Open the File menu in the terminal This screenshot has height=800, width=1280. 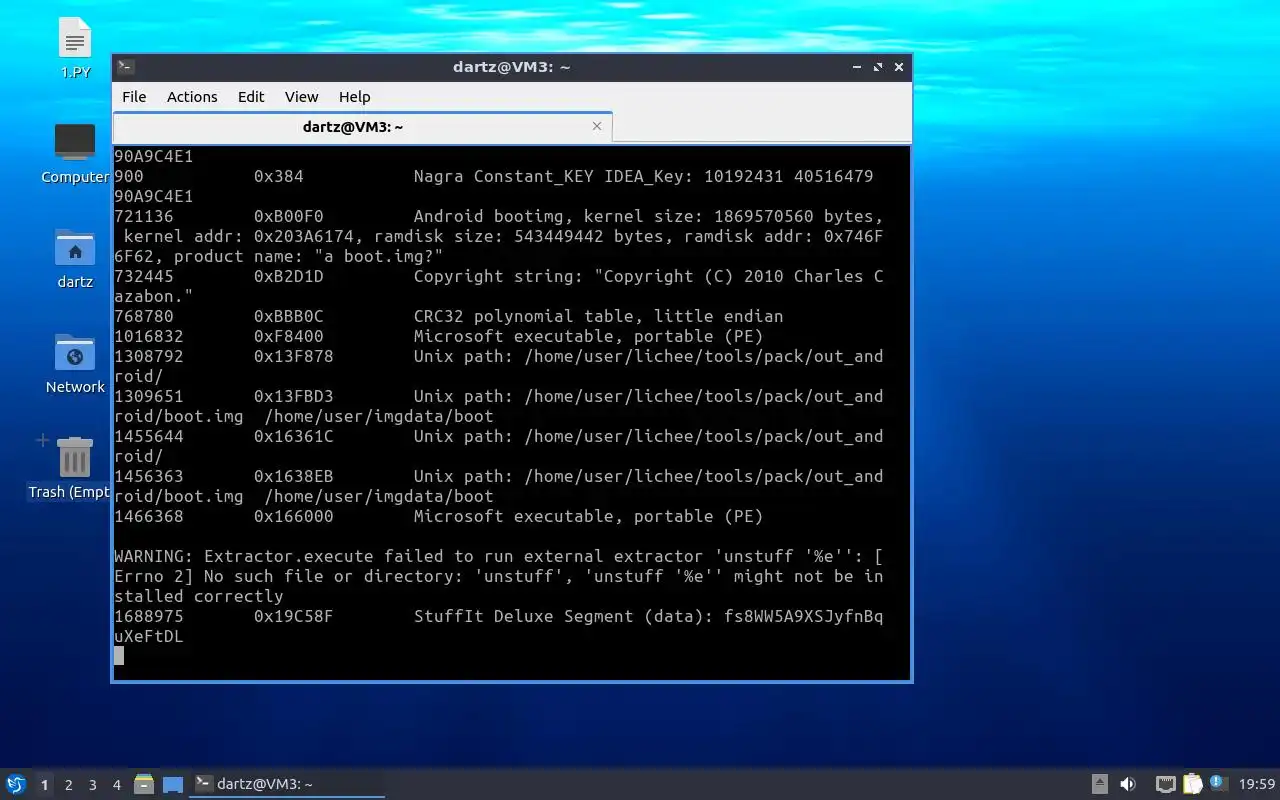[134, 97]
